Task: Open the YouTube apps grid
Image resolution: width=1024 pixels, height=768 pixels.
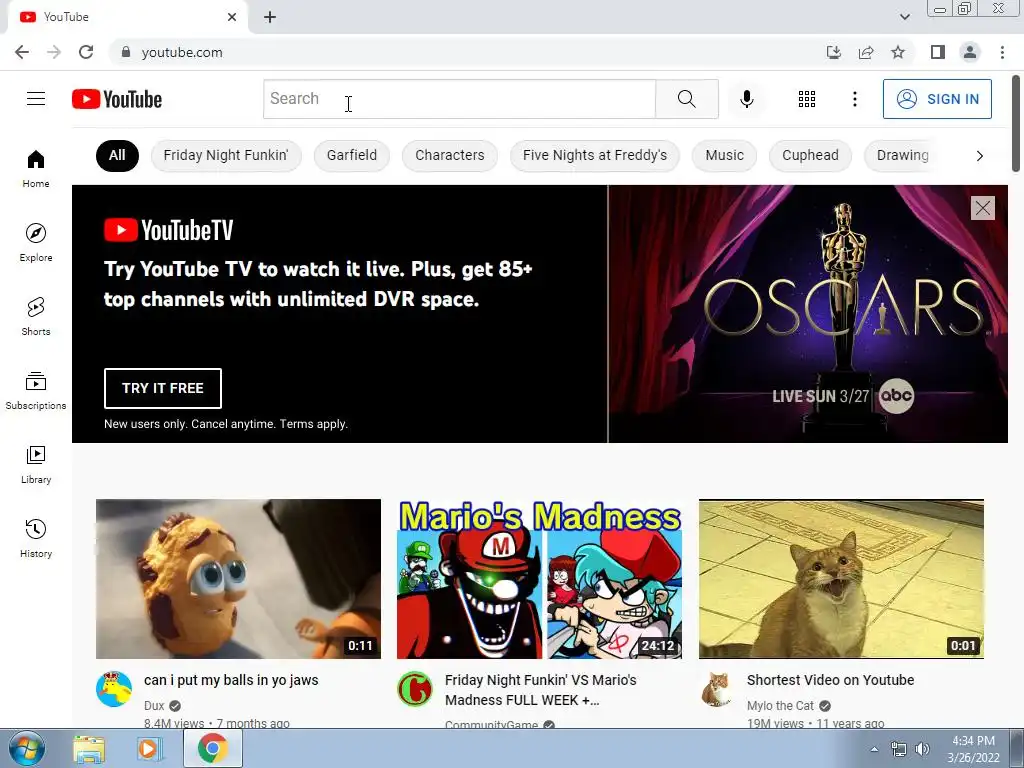Action: (807, 99)
